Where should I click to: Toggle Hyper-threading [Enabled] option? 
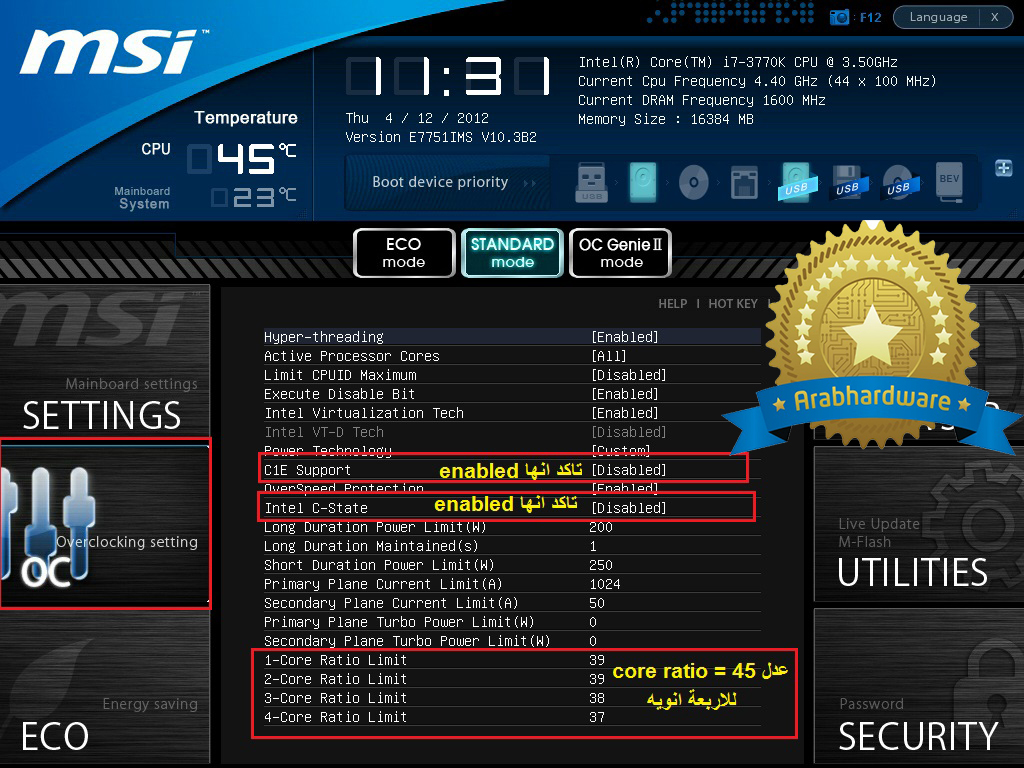click(512, 337)
